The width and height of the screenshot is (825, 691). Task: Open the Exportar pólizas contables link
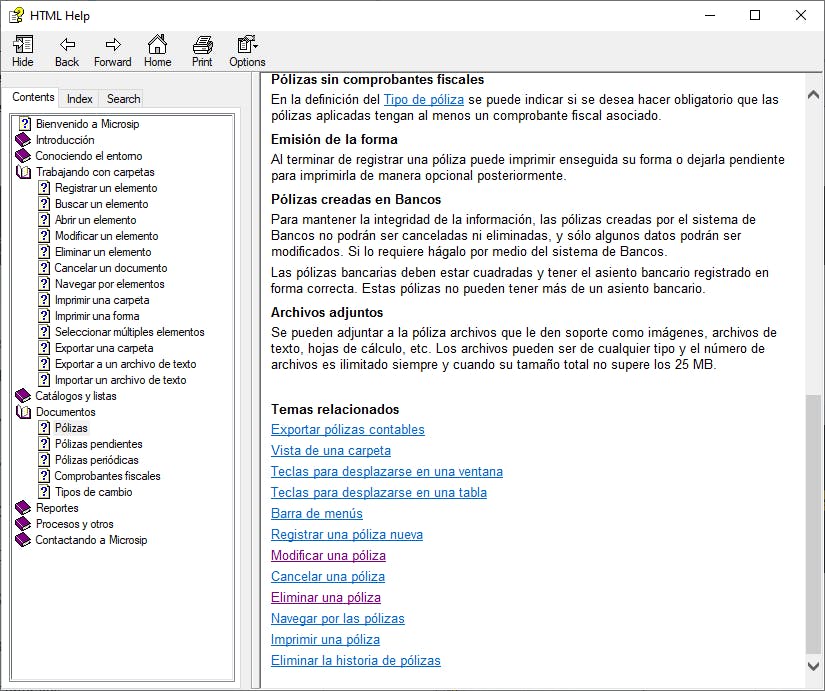click(x=348, y=429)
